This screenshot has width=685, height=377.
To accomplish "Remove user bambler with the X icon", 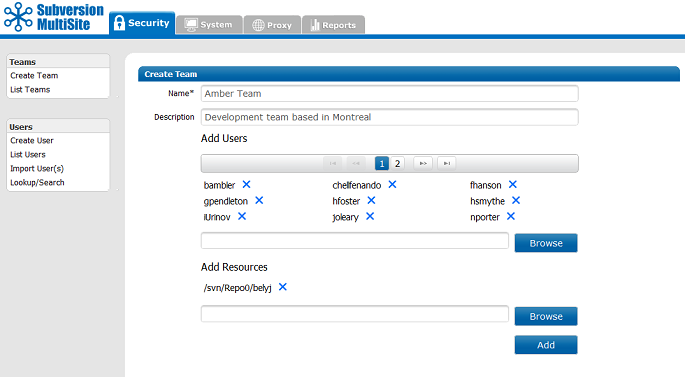I will (246, 184).
